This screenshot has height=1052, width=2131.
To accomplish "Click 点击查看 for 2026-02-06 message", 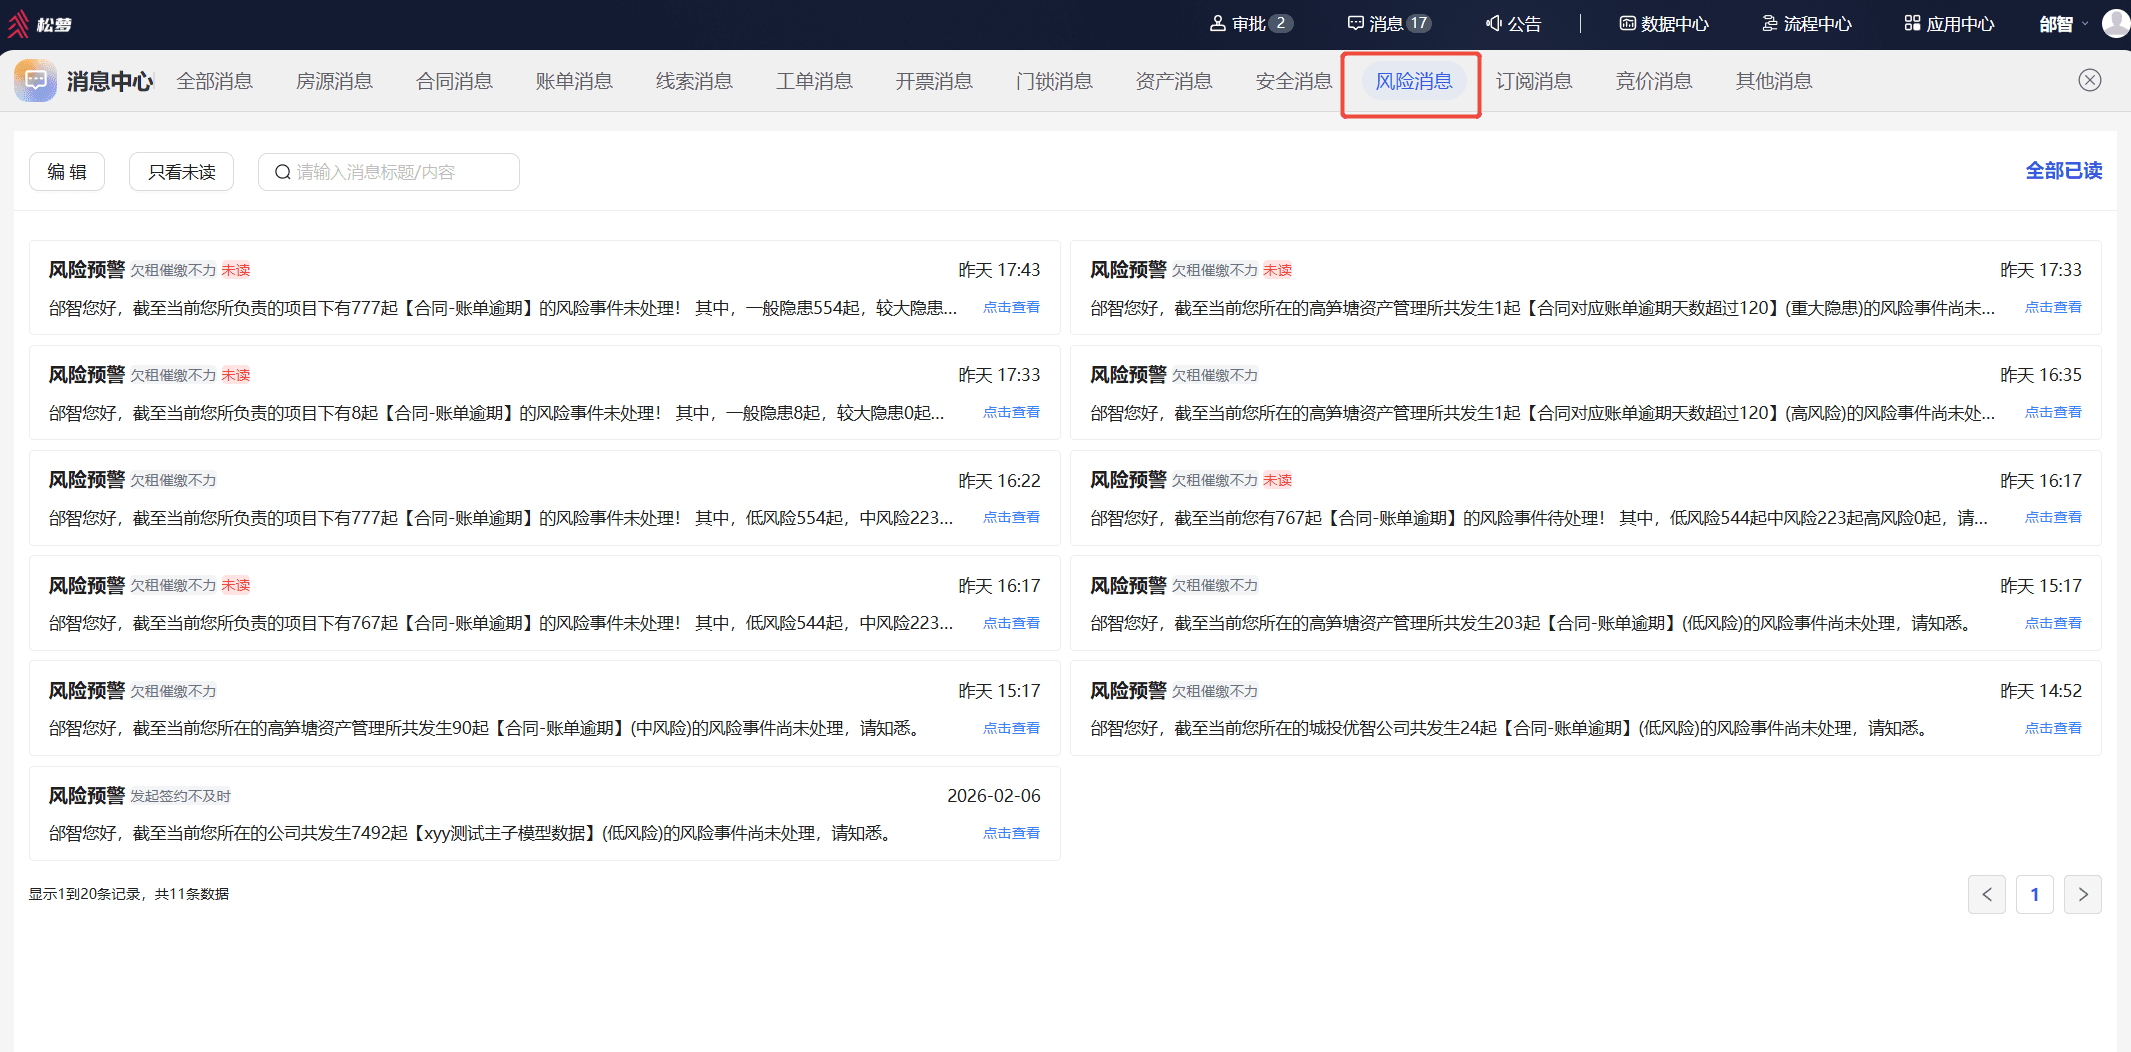I will [1011, 833].
